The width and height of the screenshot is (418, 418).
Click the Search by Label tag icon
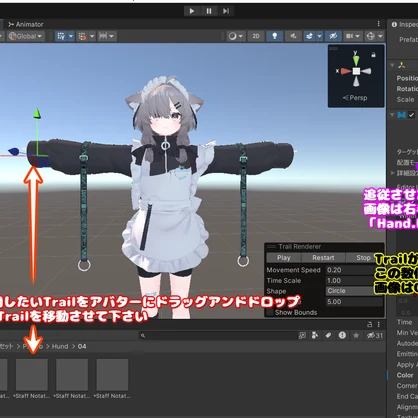click(x=328, y=335)
